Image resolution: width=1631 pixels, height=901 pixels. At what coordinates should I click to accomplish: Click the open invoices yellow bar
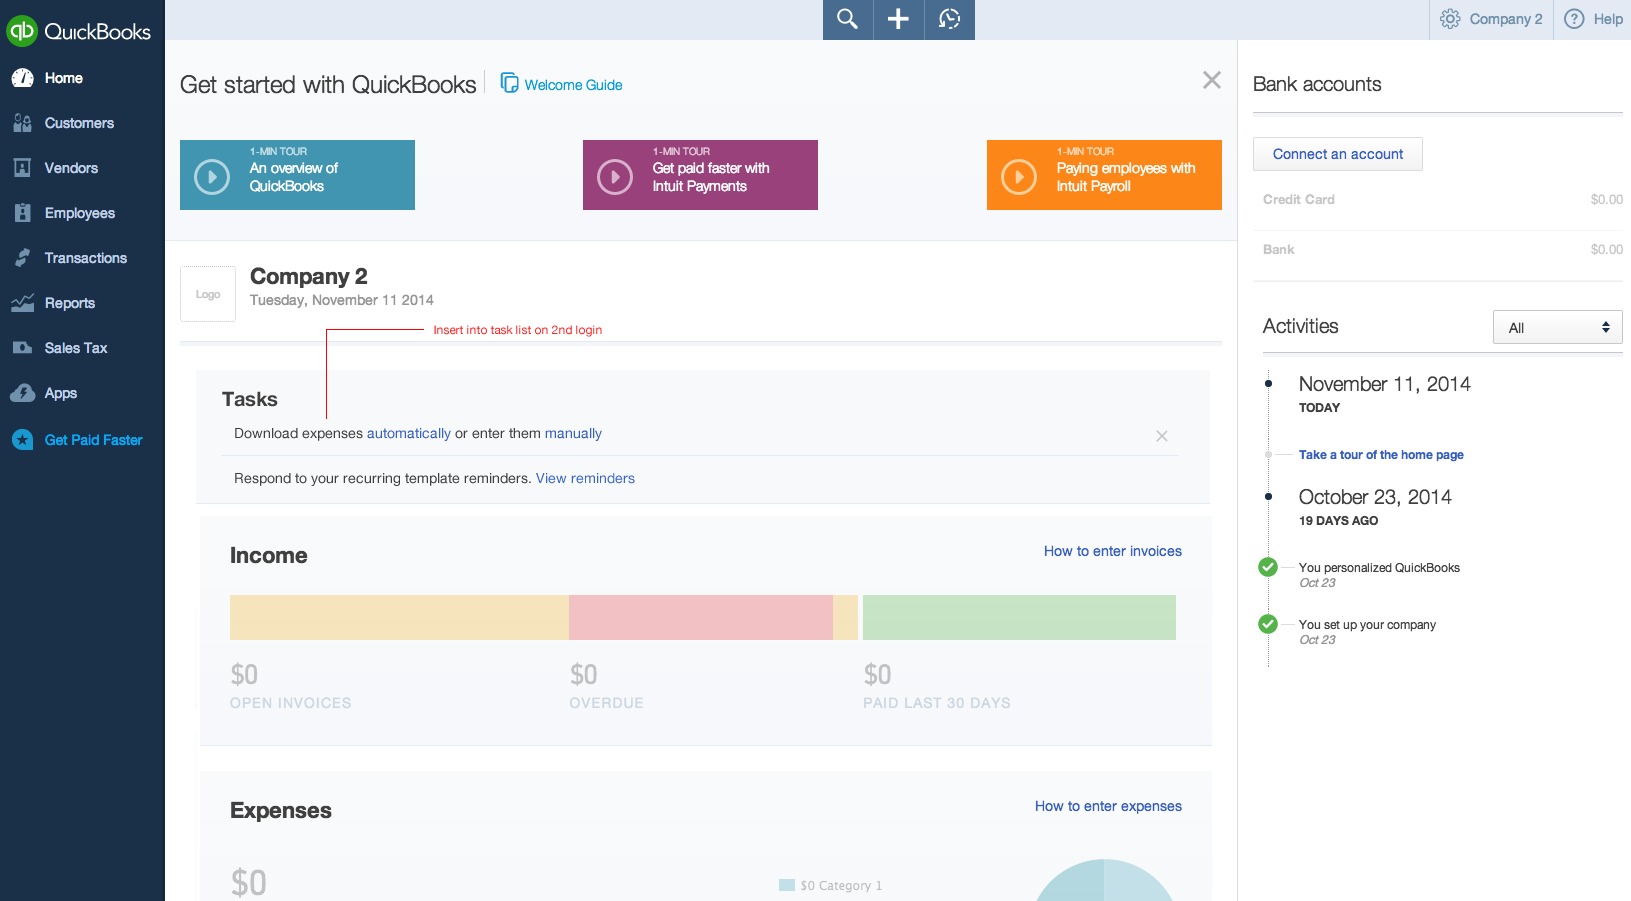tap(399, 617)
